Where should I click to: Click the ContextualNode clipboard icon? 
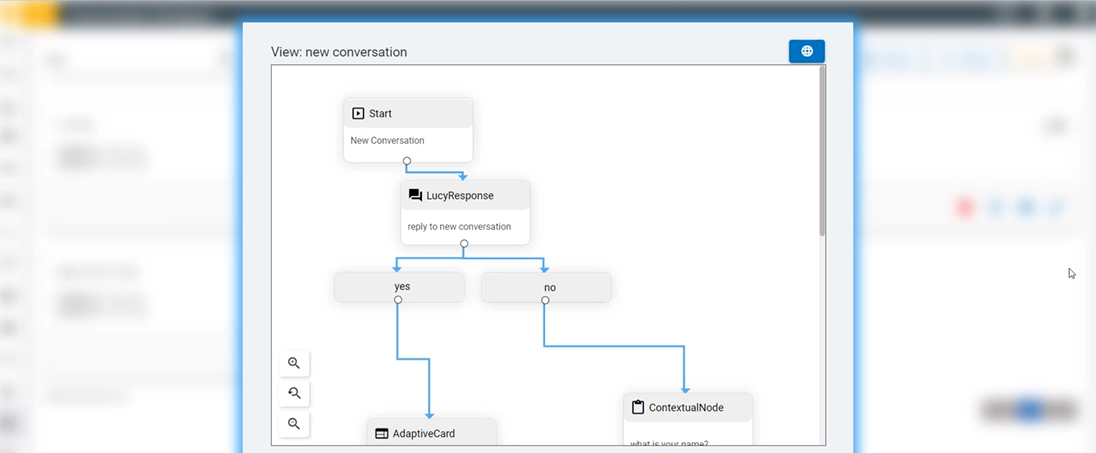(637, 407)
